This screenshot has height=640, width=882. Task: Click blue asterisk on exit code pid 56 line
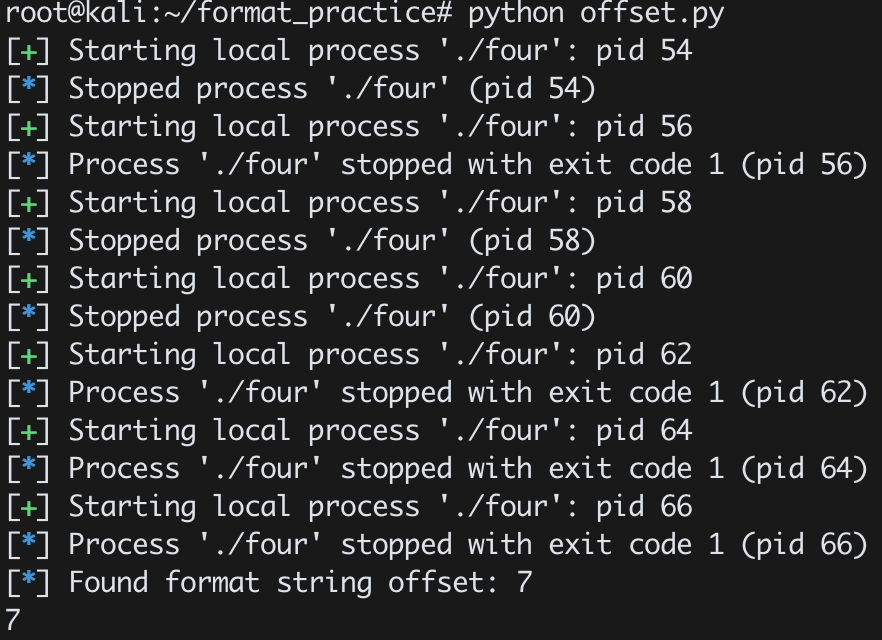pyautogui.click(x=29, y=163)
